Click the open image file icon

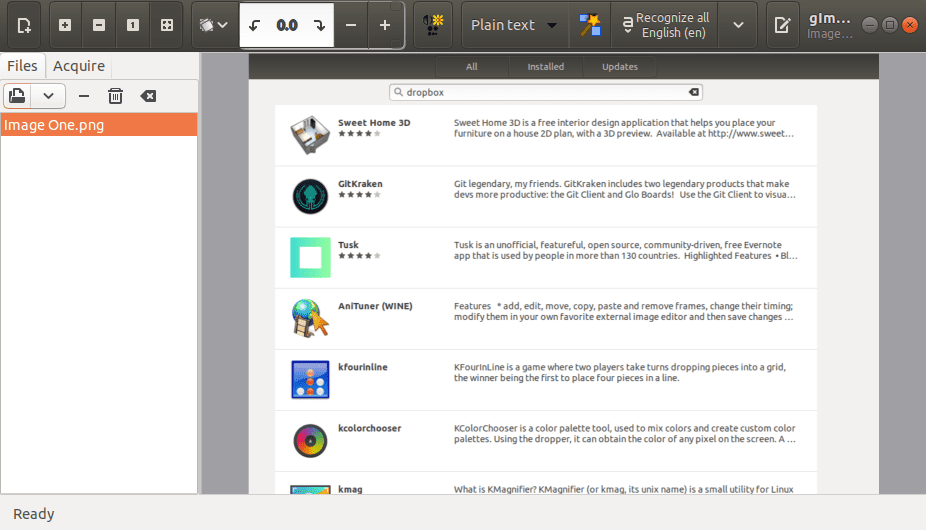(x=17, y=96)
